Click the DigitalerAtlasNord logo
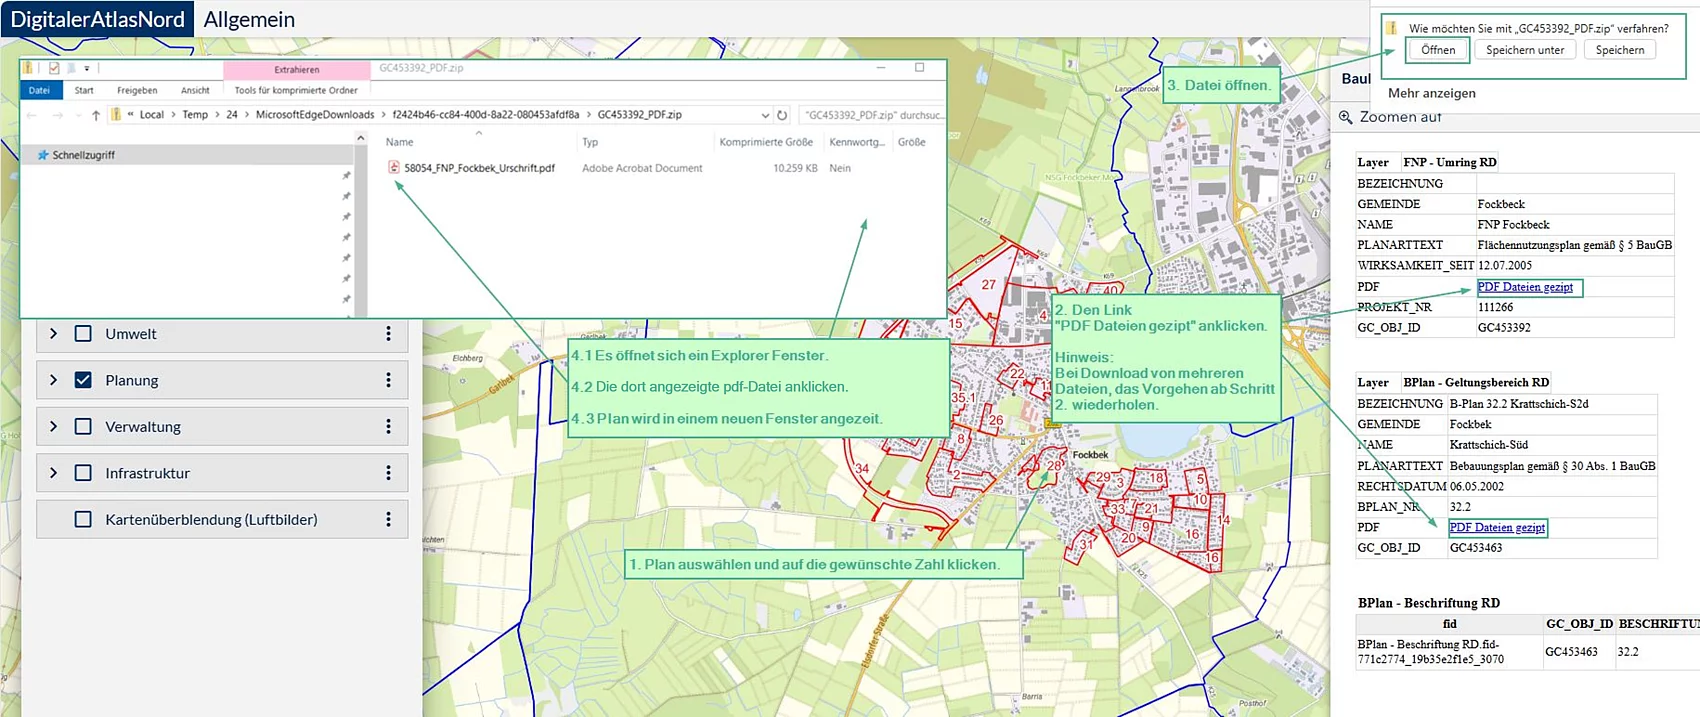 (x=97, y=19)
